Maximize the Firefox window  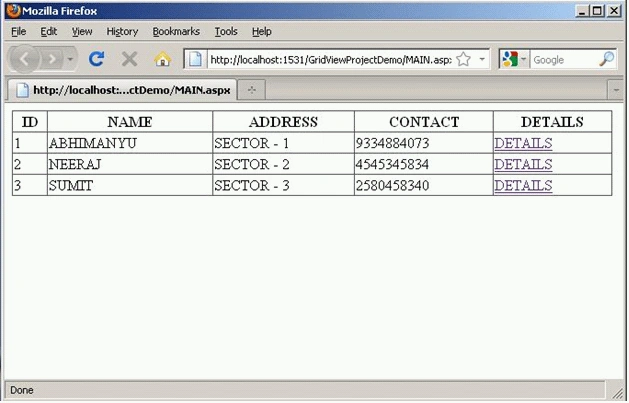[x=597, y=11]
